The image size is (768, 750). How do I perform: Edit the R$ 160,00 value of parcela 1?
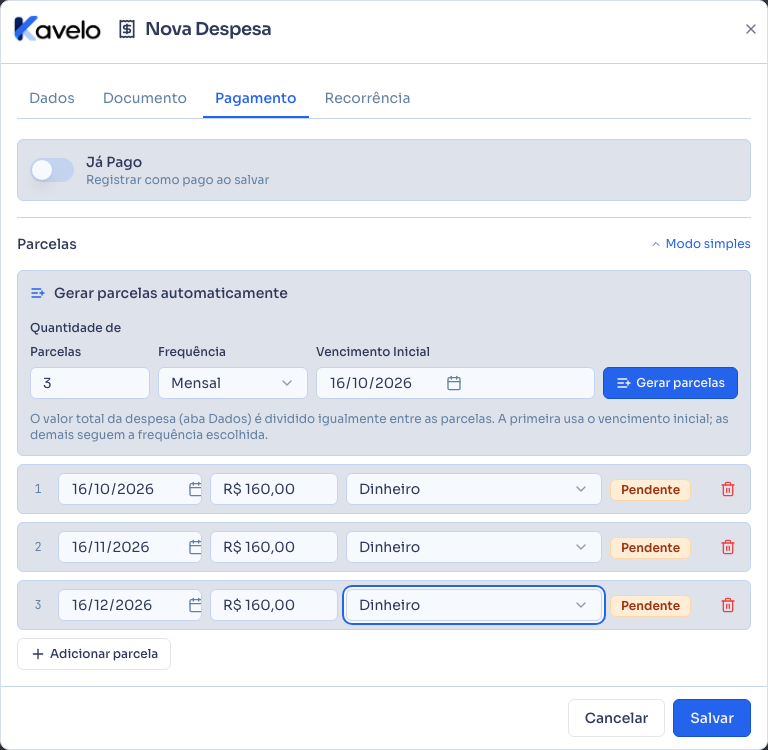(x=274, y=489)
